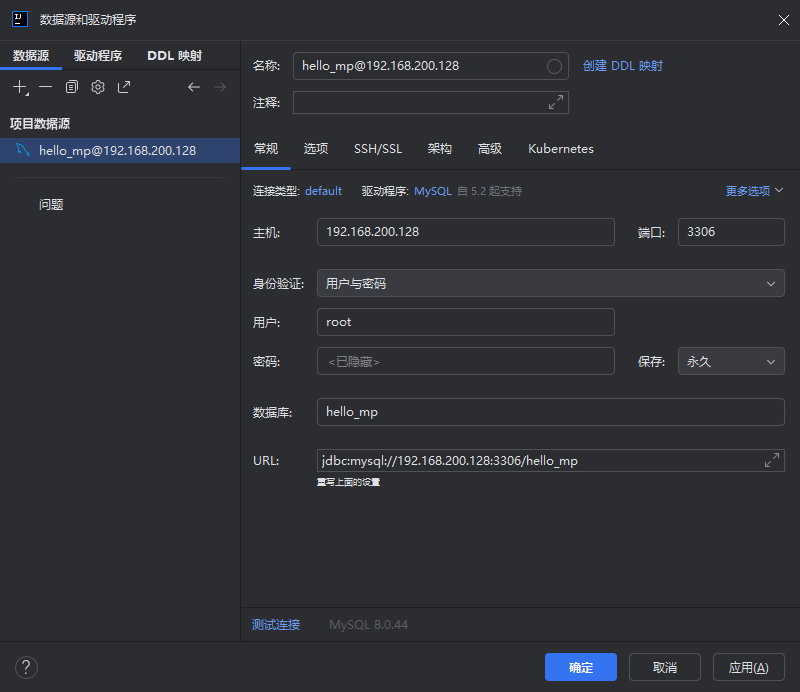Click the MySQL driver link
This screenshot has height=692, width=800.
[433, 191]
